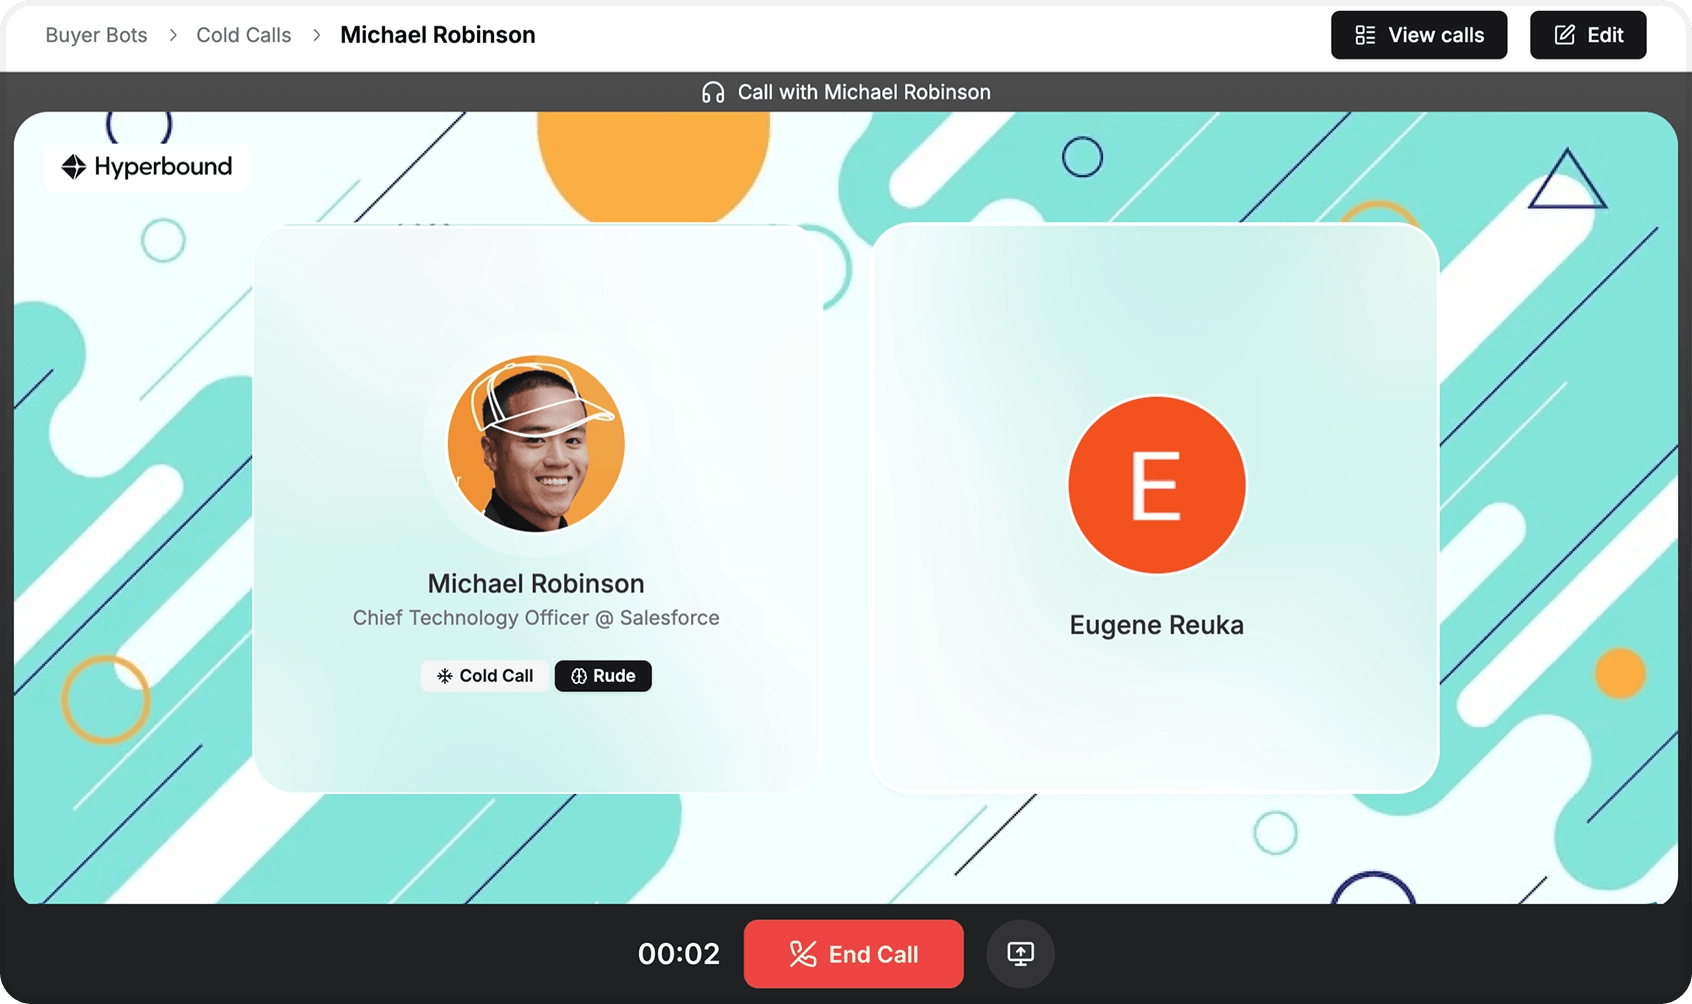Click the Edit button
The height and width of the screenshot is (1004, 1692).
[x=1588, y=35]
